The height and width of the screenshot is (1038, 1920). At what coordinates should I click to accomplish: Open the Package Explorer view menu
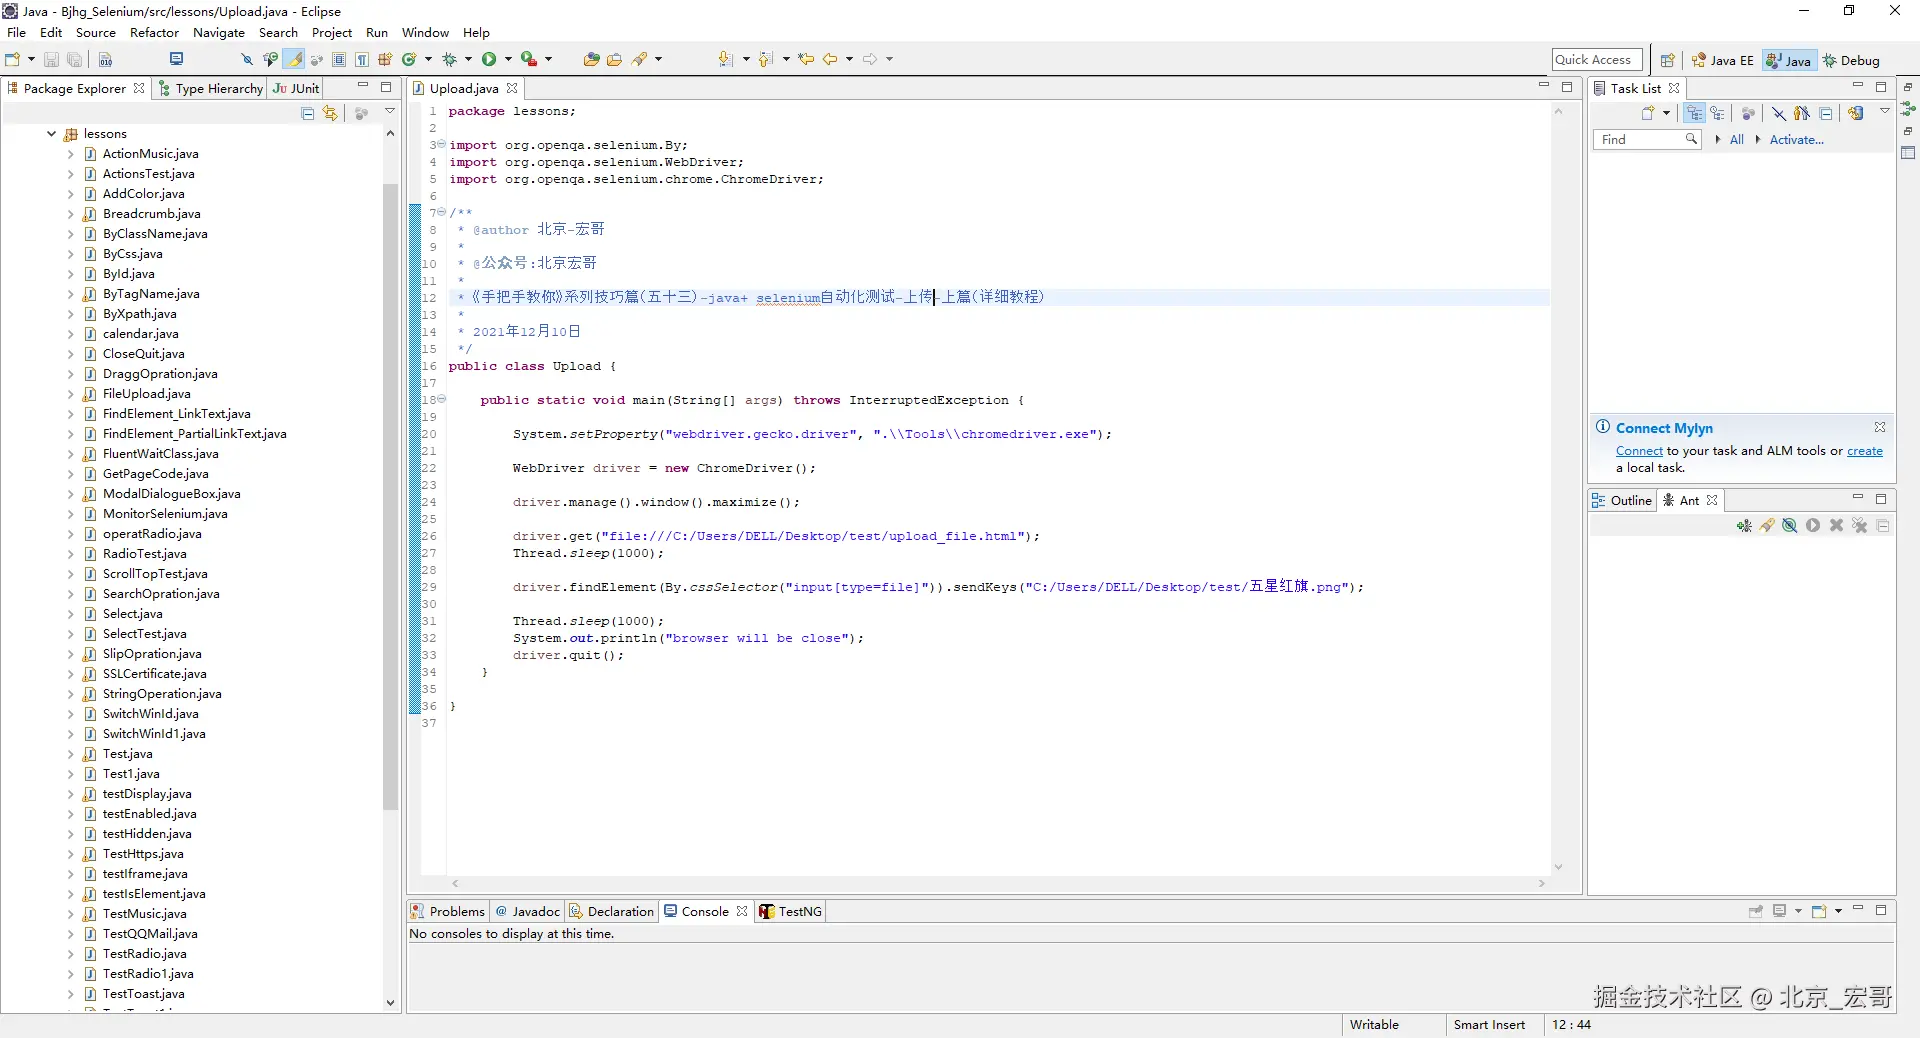tap(390, 112)
